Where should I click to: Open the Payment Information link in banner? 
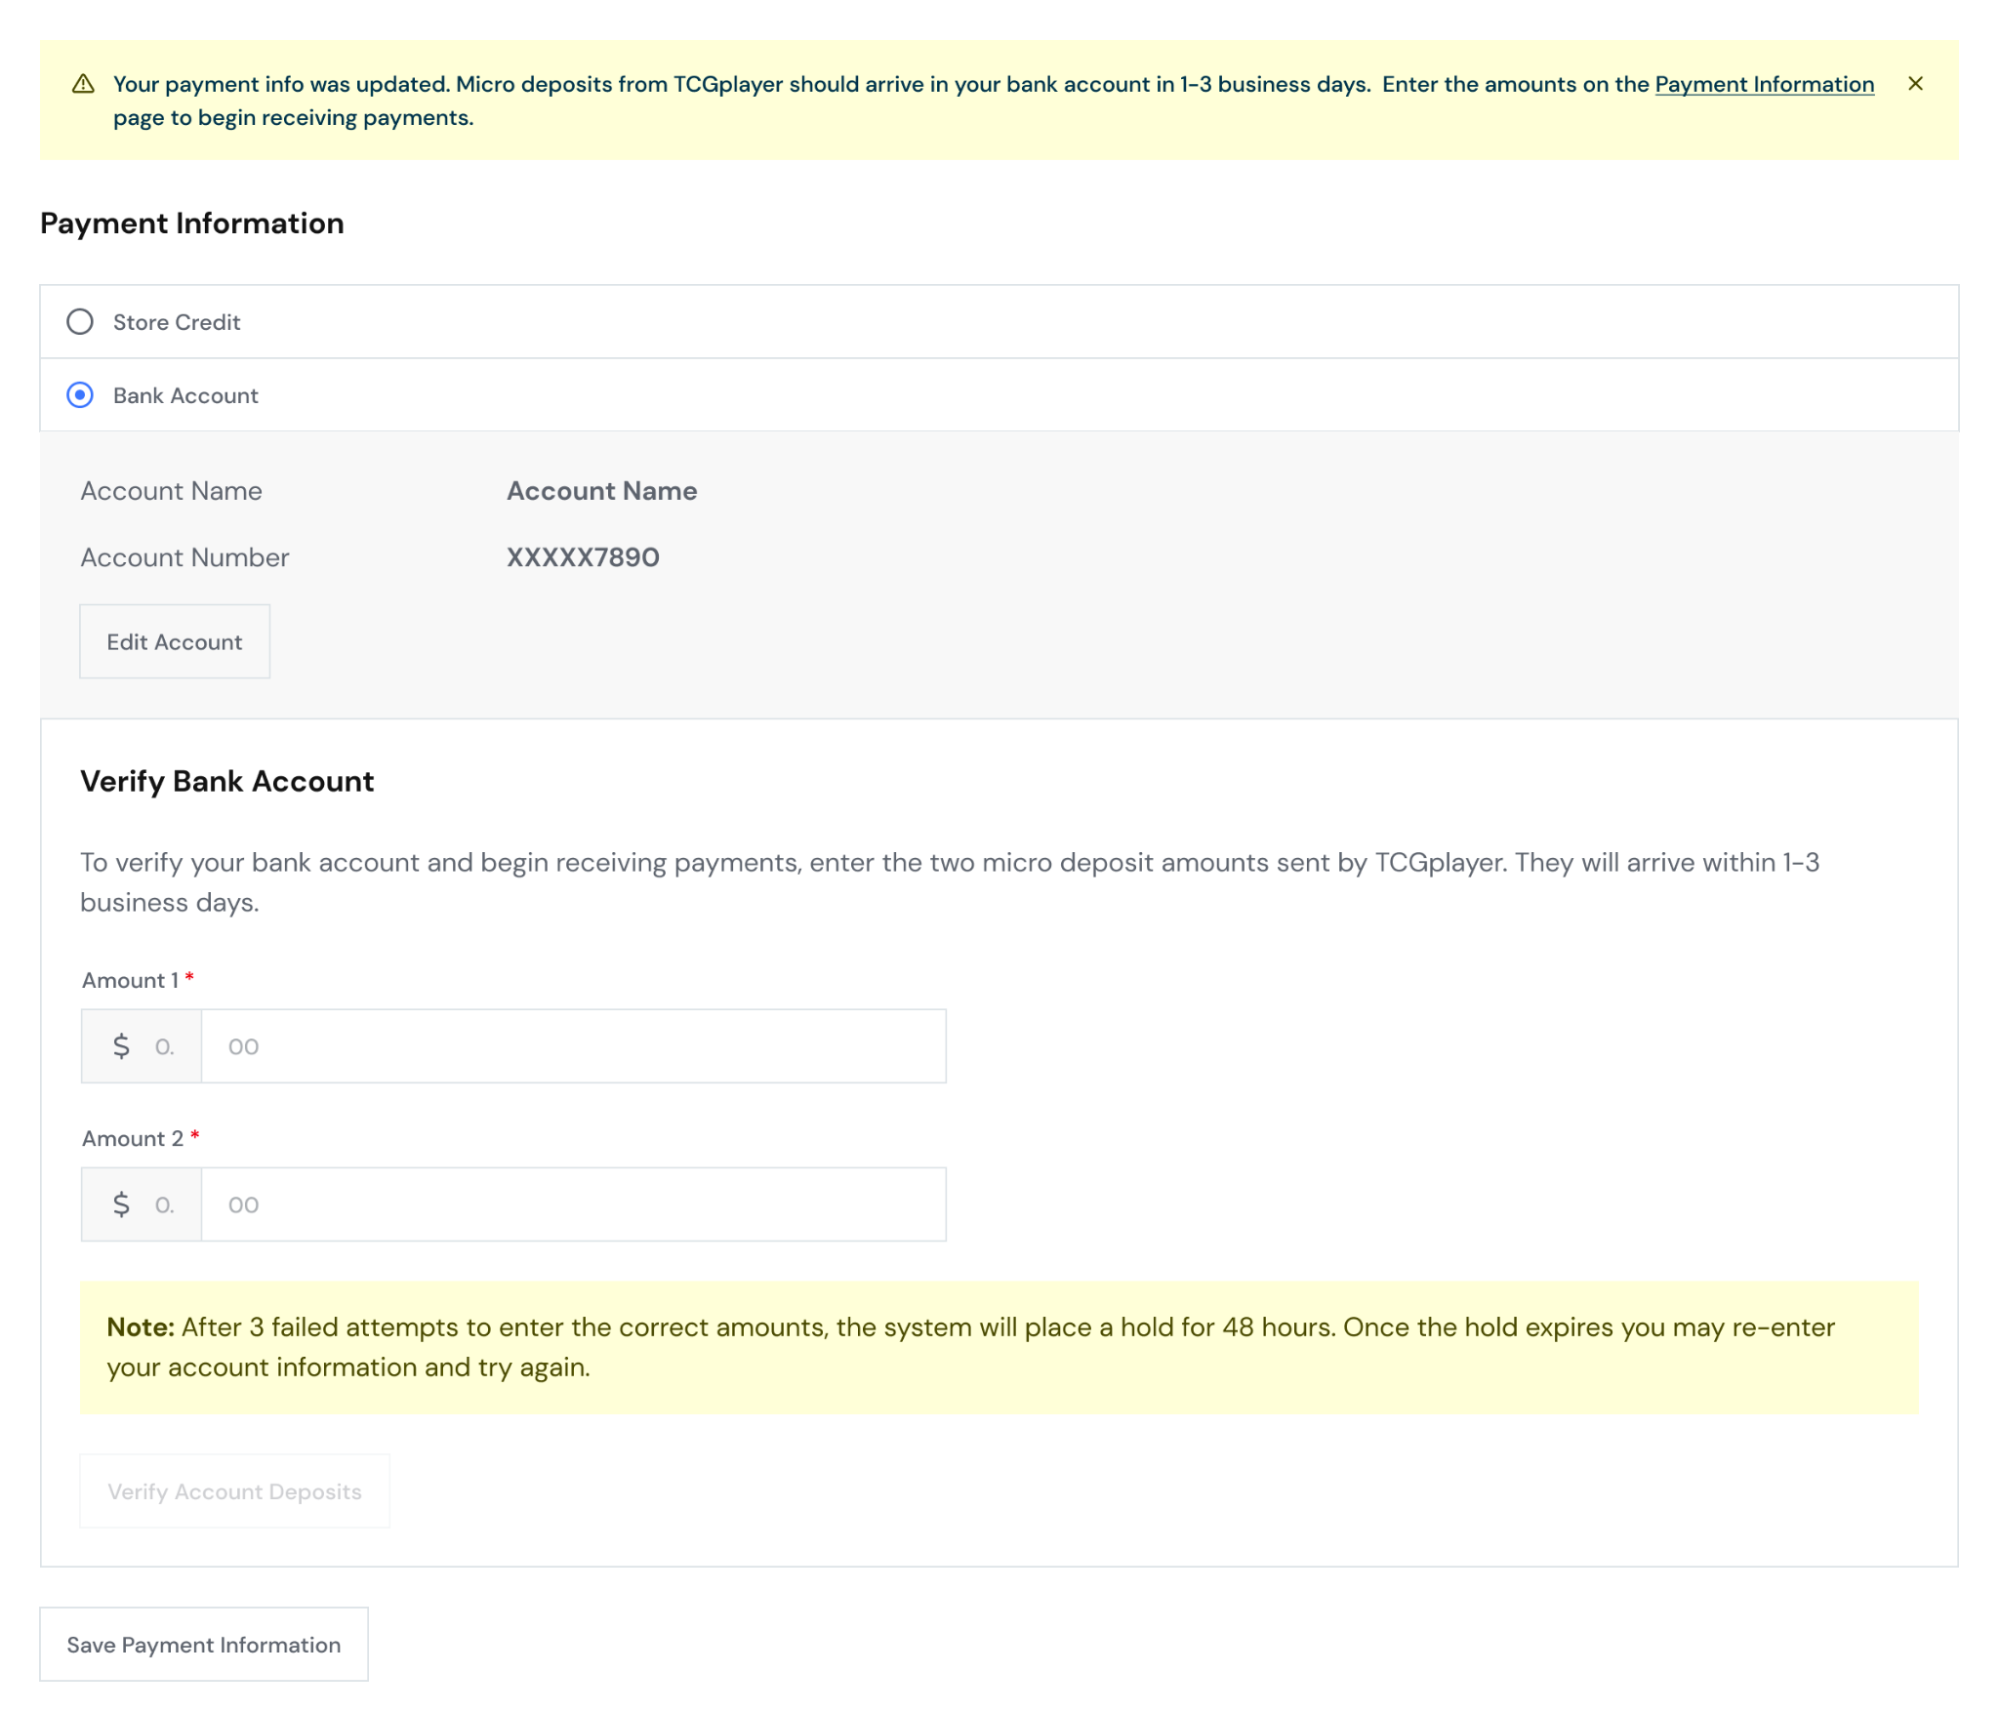point(1763,84)
